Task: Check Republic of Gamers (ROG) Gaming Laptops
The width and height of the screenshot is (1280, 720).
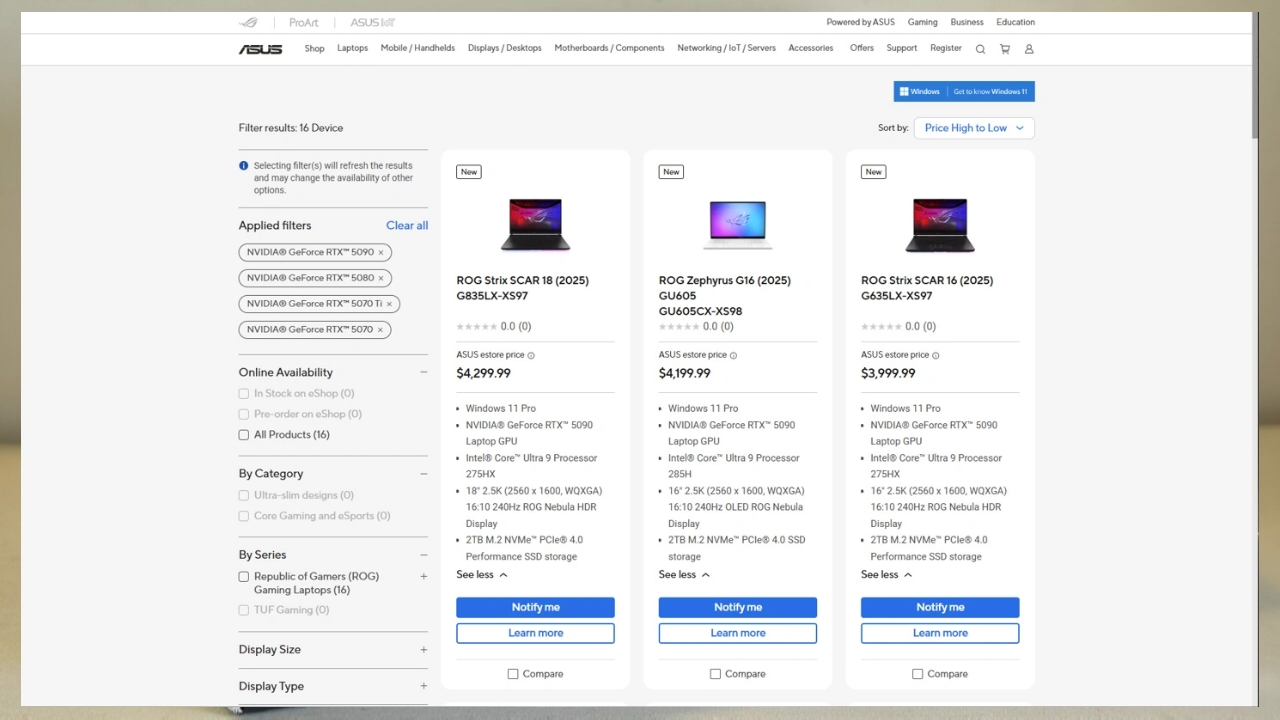Action: click(243, 577)
